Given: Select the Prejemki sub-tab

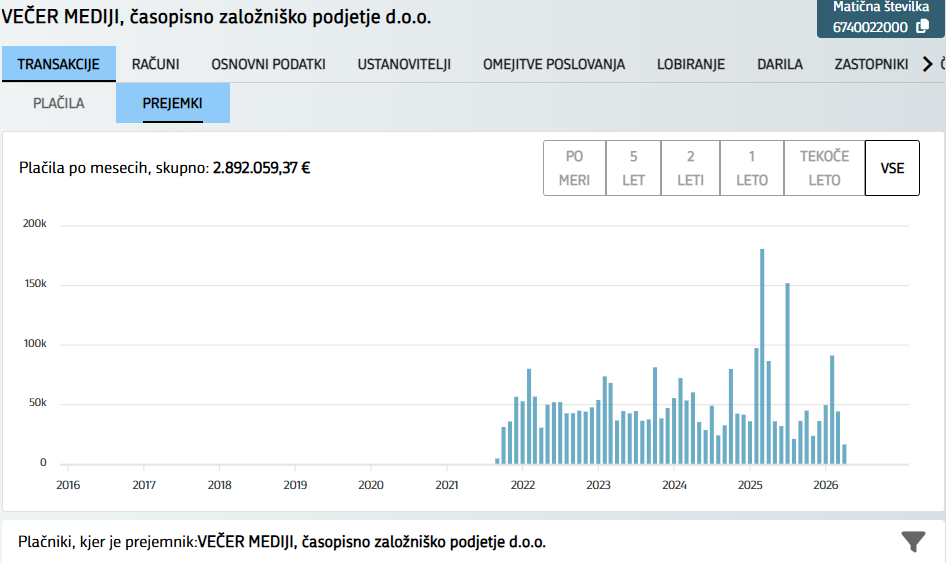Looking at the screenshot, I should [172, 103].
